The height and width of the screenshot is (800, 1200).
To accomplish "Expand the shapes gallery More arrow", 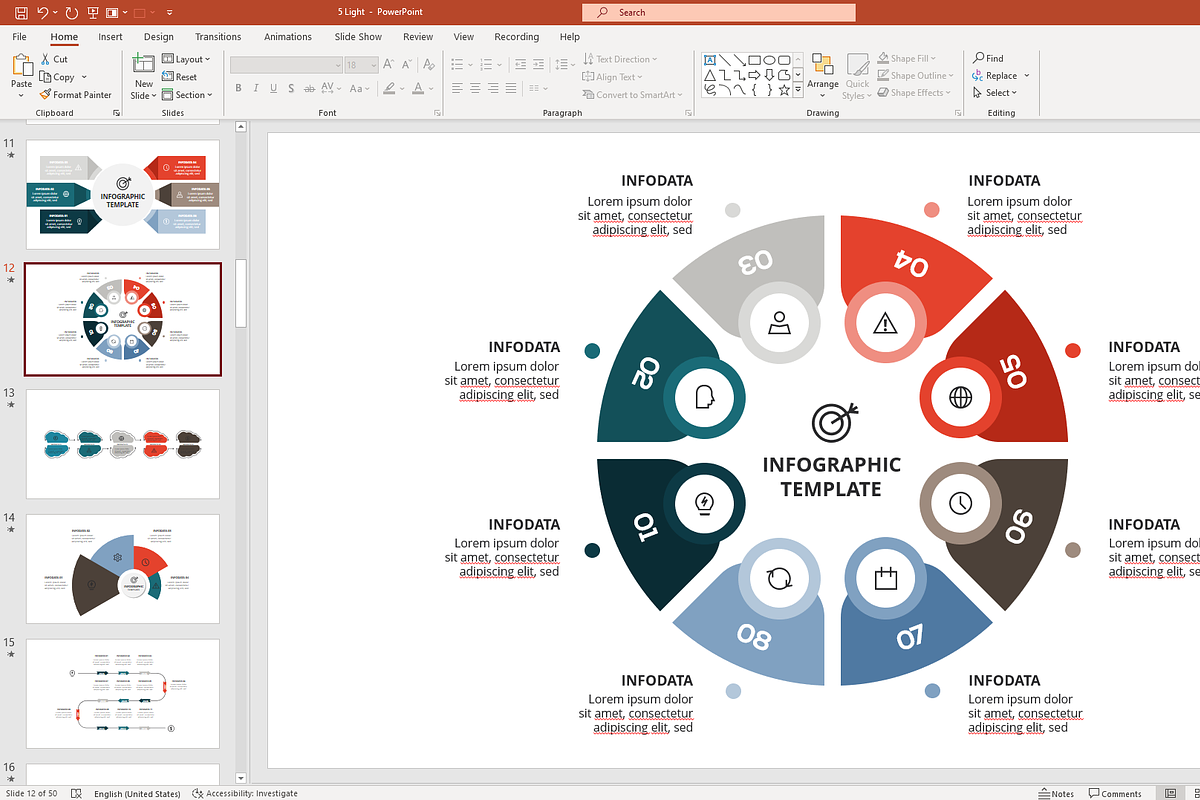I will (798, 90).
